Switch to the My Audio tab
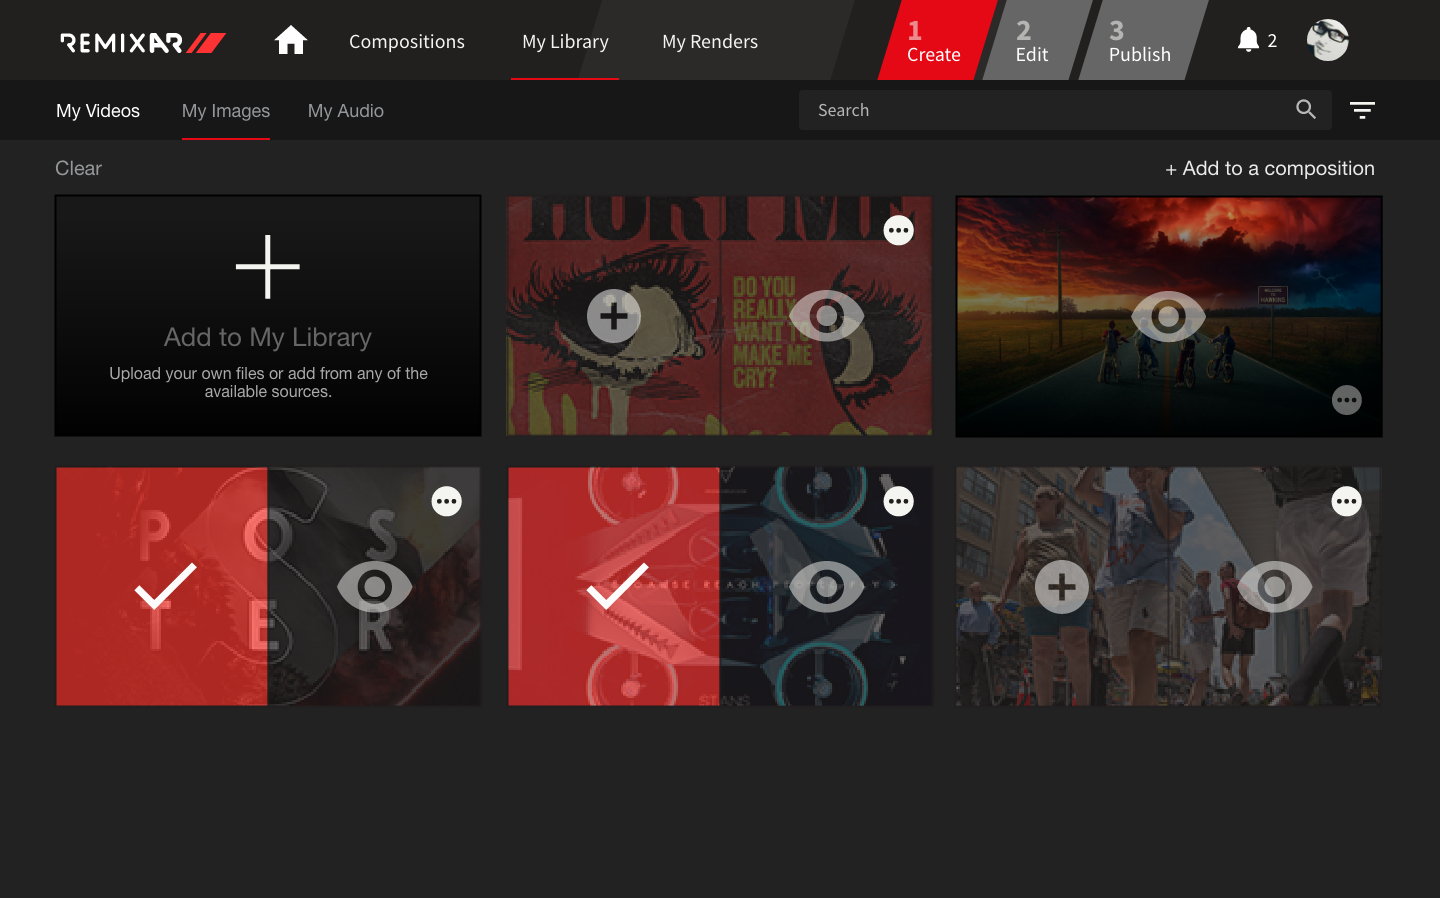1440x899 pixels. (x=346, y=111)
